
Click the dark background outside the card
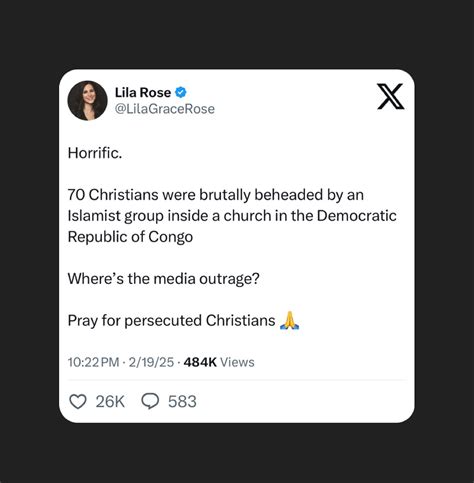click(237, 33)
